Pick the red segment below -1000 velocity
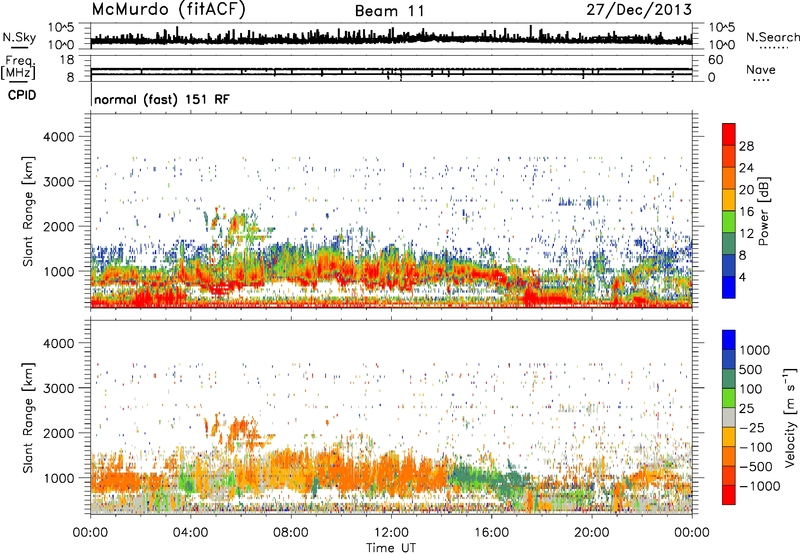Viewport: 800px width, 554px height. (x=729, y=495)
